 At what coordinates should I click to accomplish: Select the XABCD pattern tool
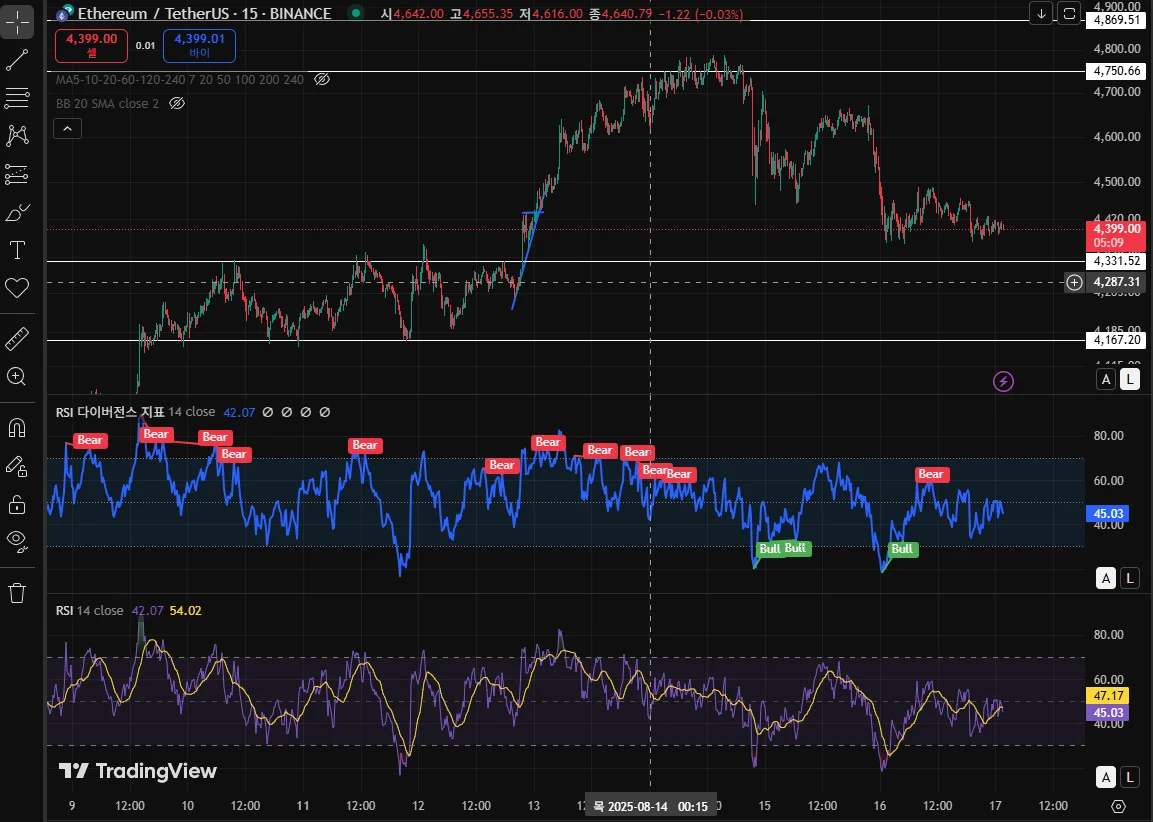tap(17, 135)
